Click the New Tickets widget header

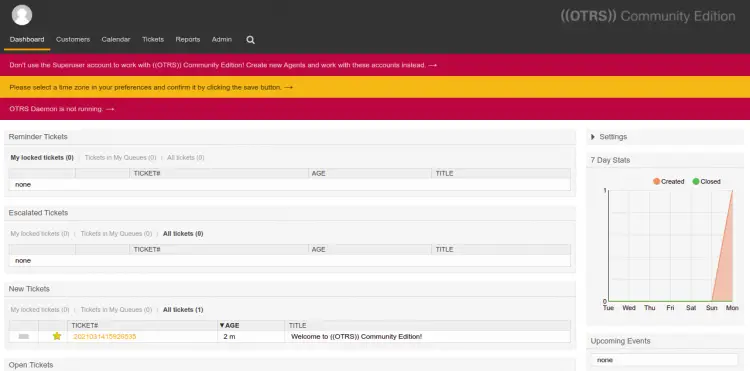(x=290, y=289)
